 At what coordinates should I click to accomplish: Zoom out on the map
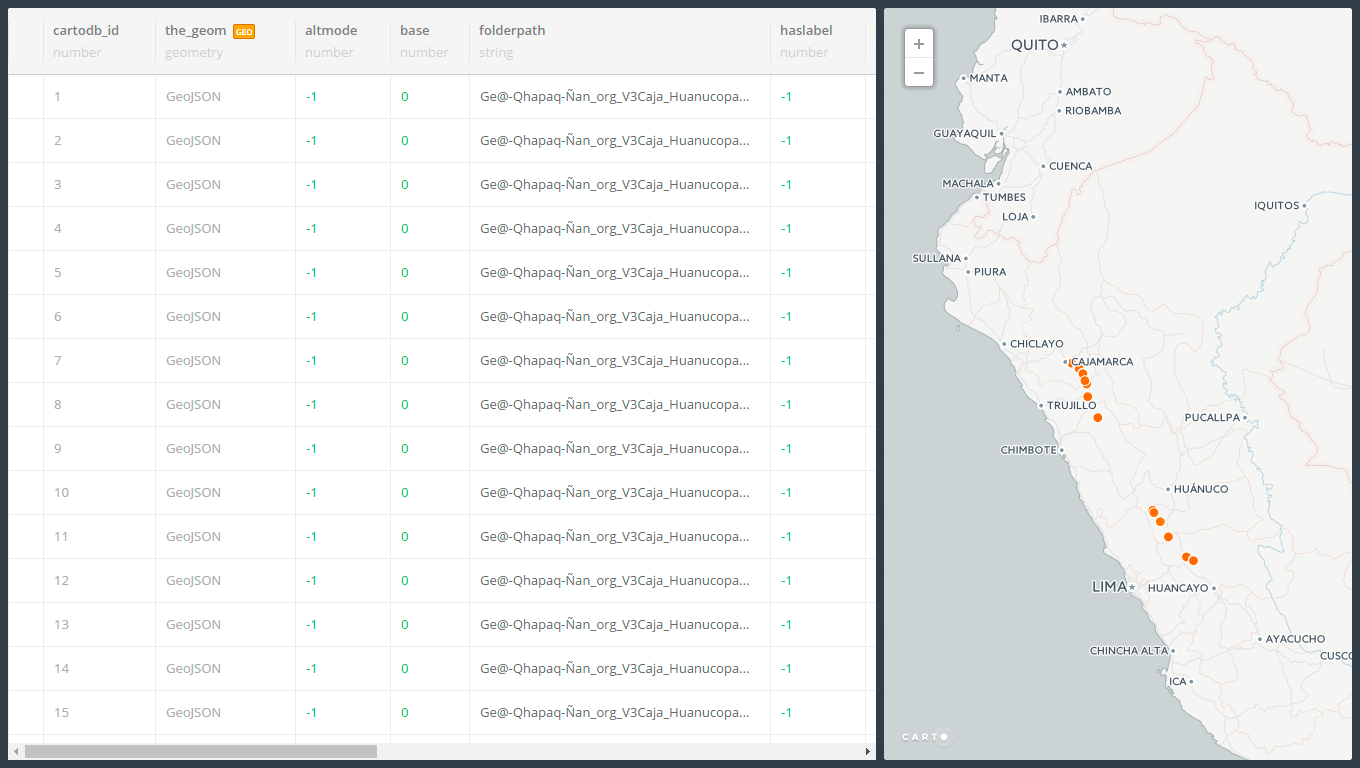point(918,72)
